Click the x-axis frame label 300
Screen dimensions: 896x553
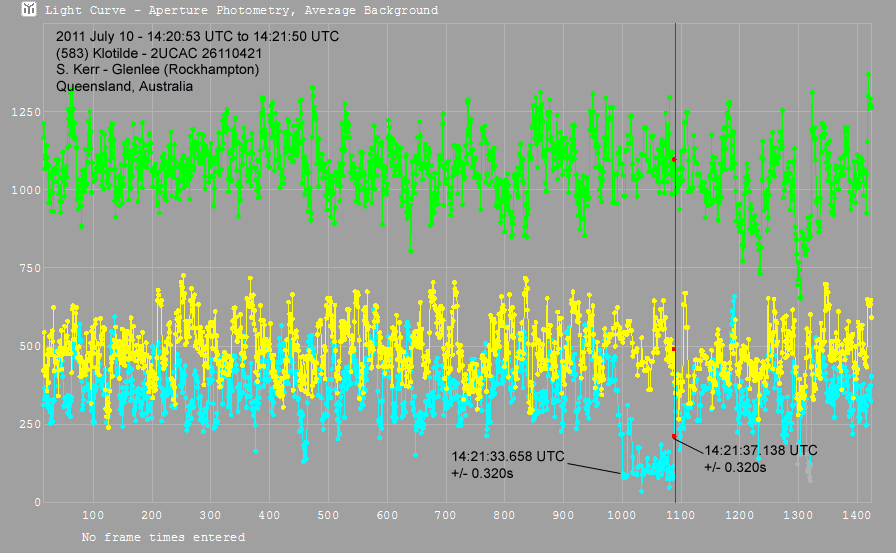210,515
